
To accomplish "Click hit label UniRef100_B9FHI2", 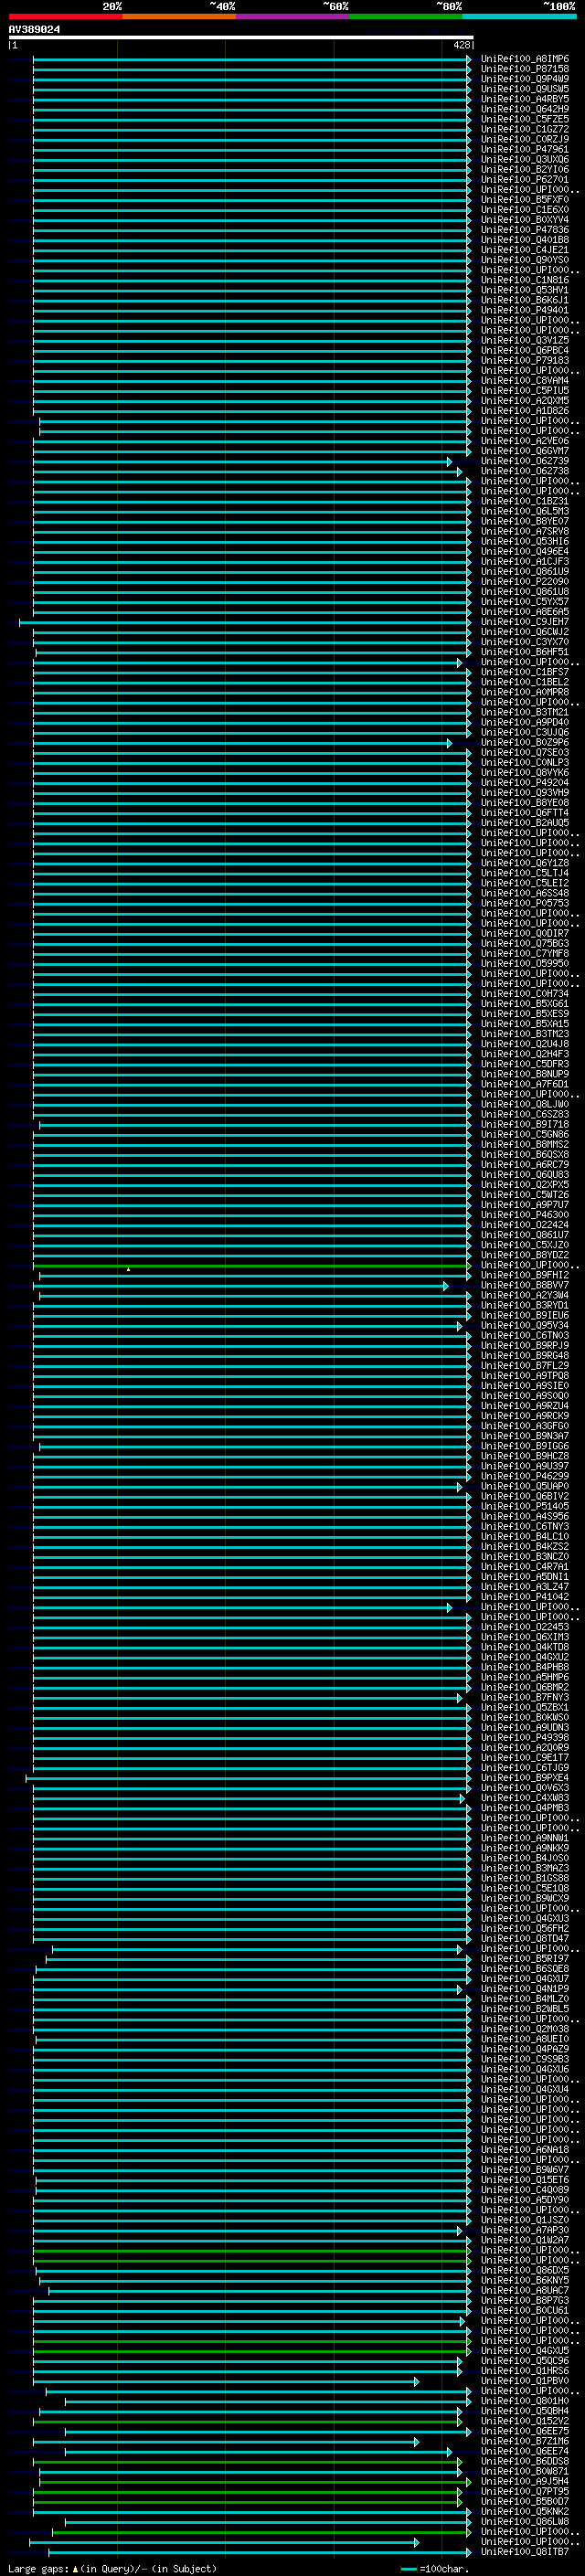I will (x=524, y=1275).
